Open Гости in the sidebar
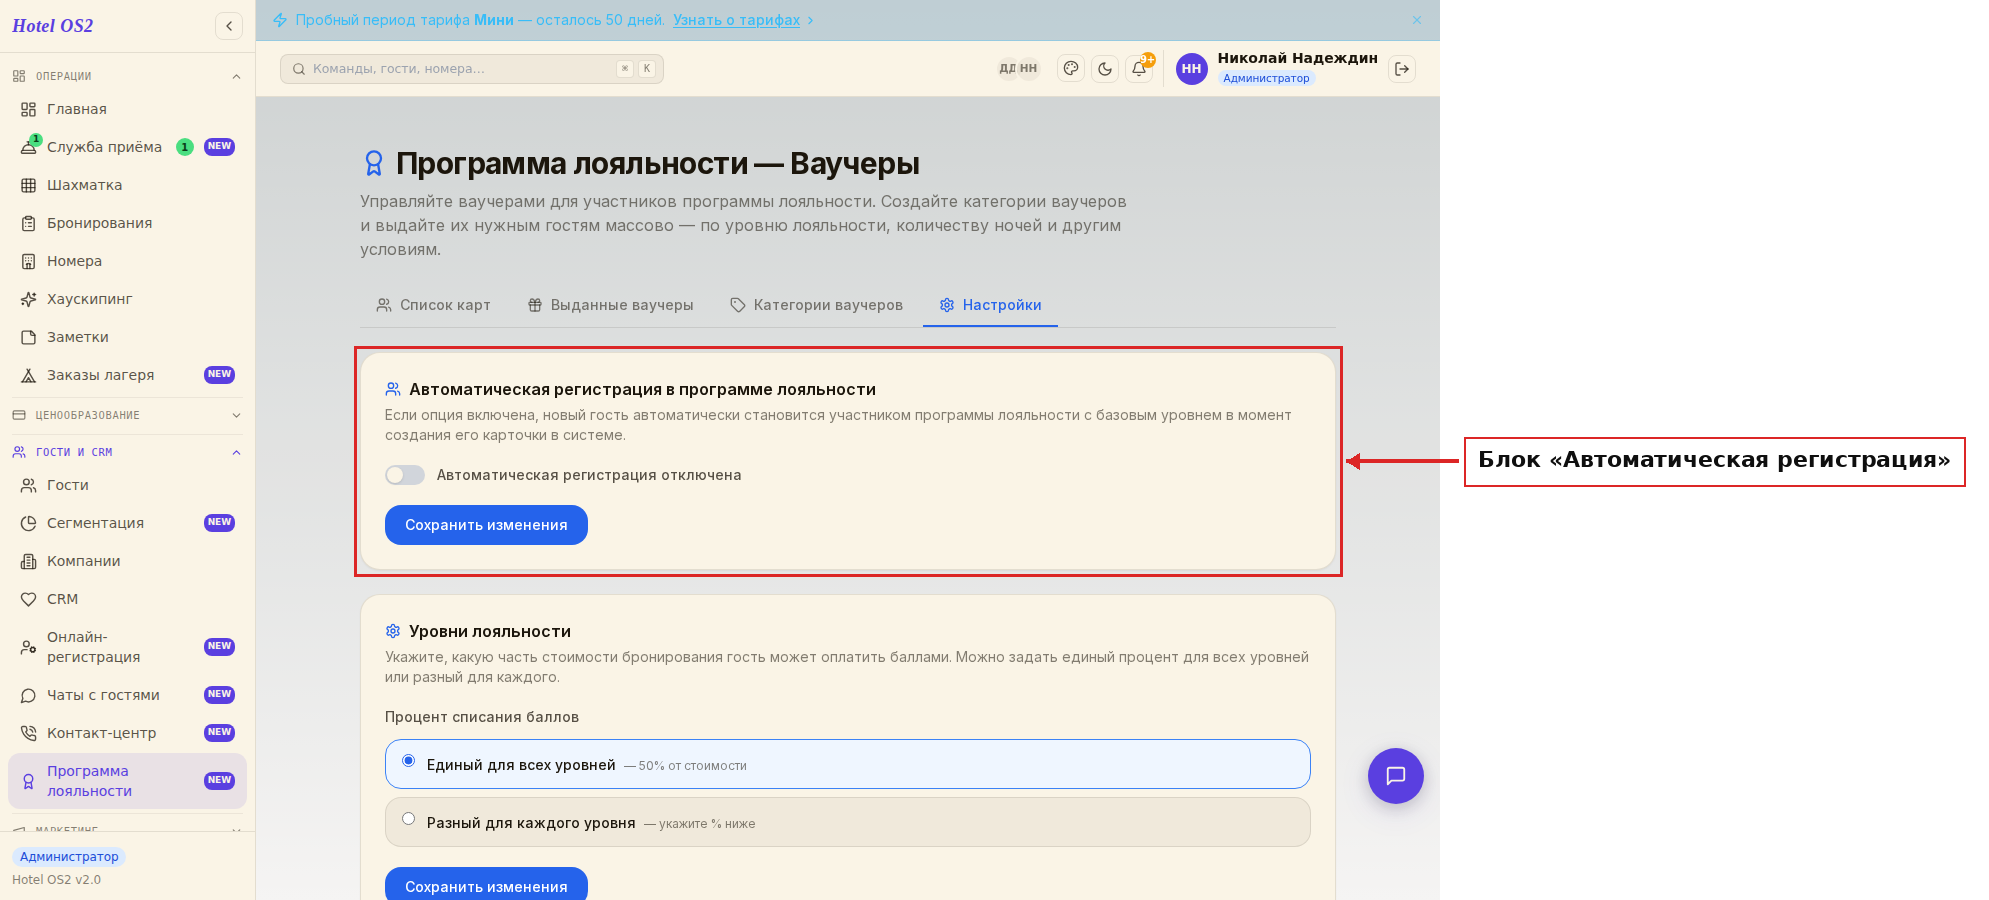Image resolution: width=1989 pixels, height=900 pixels. coord(127,485)
